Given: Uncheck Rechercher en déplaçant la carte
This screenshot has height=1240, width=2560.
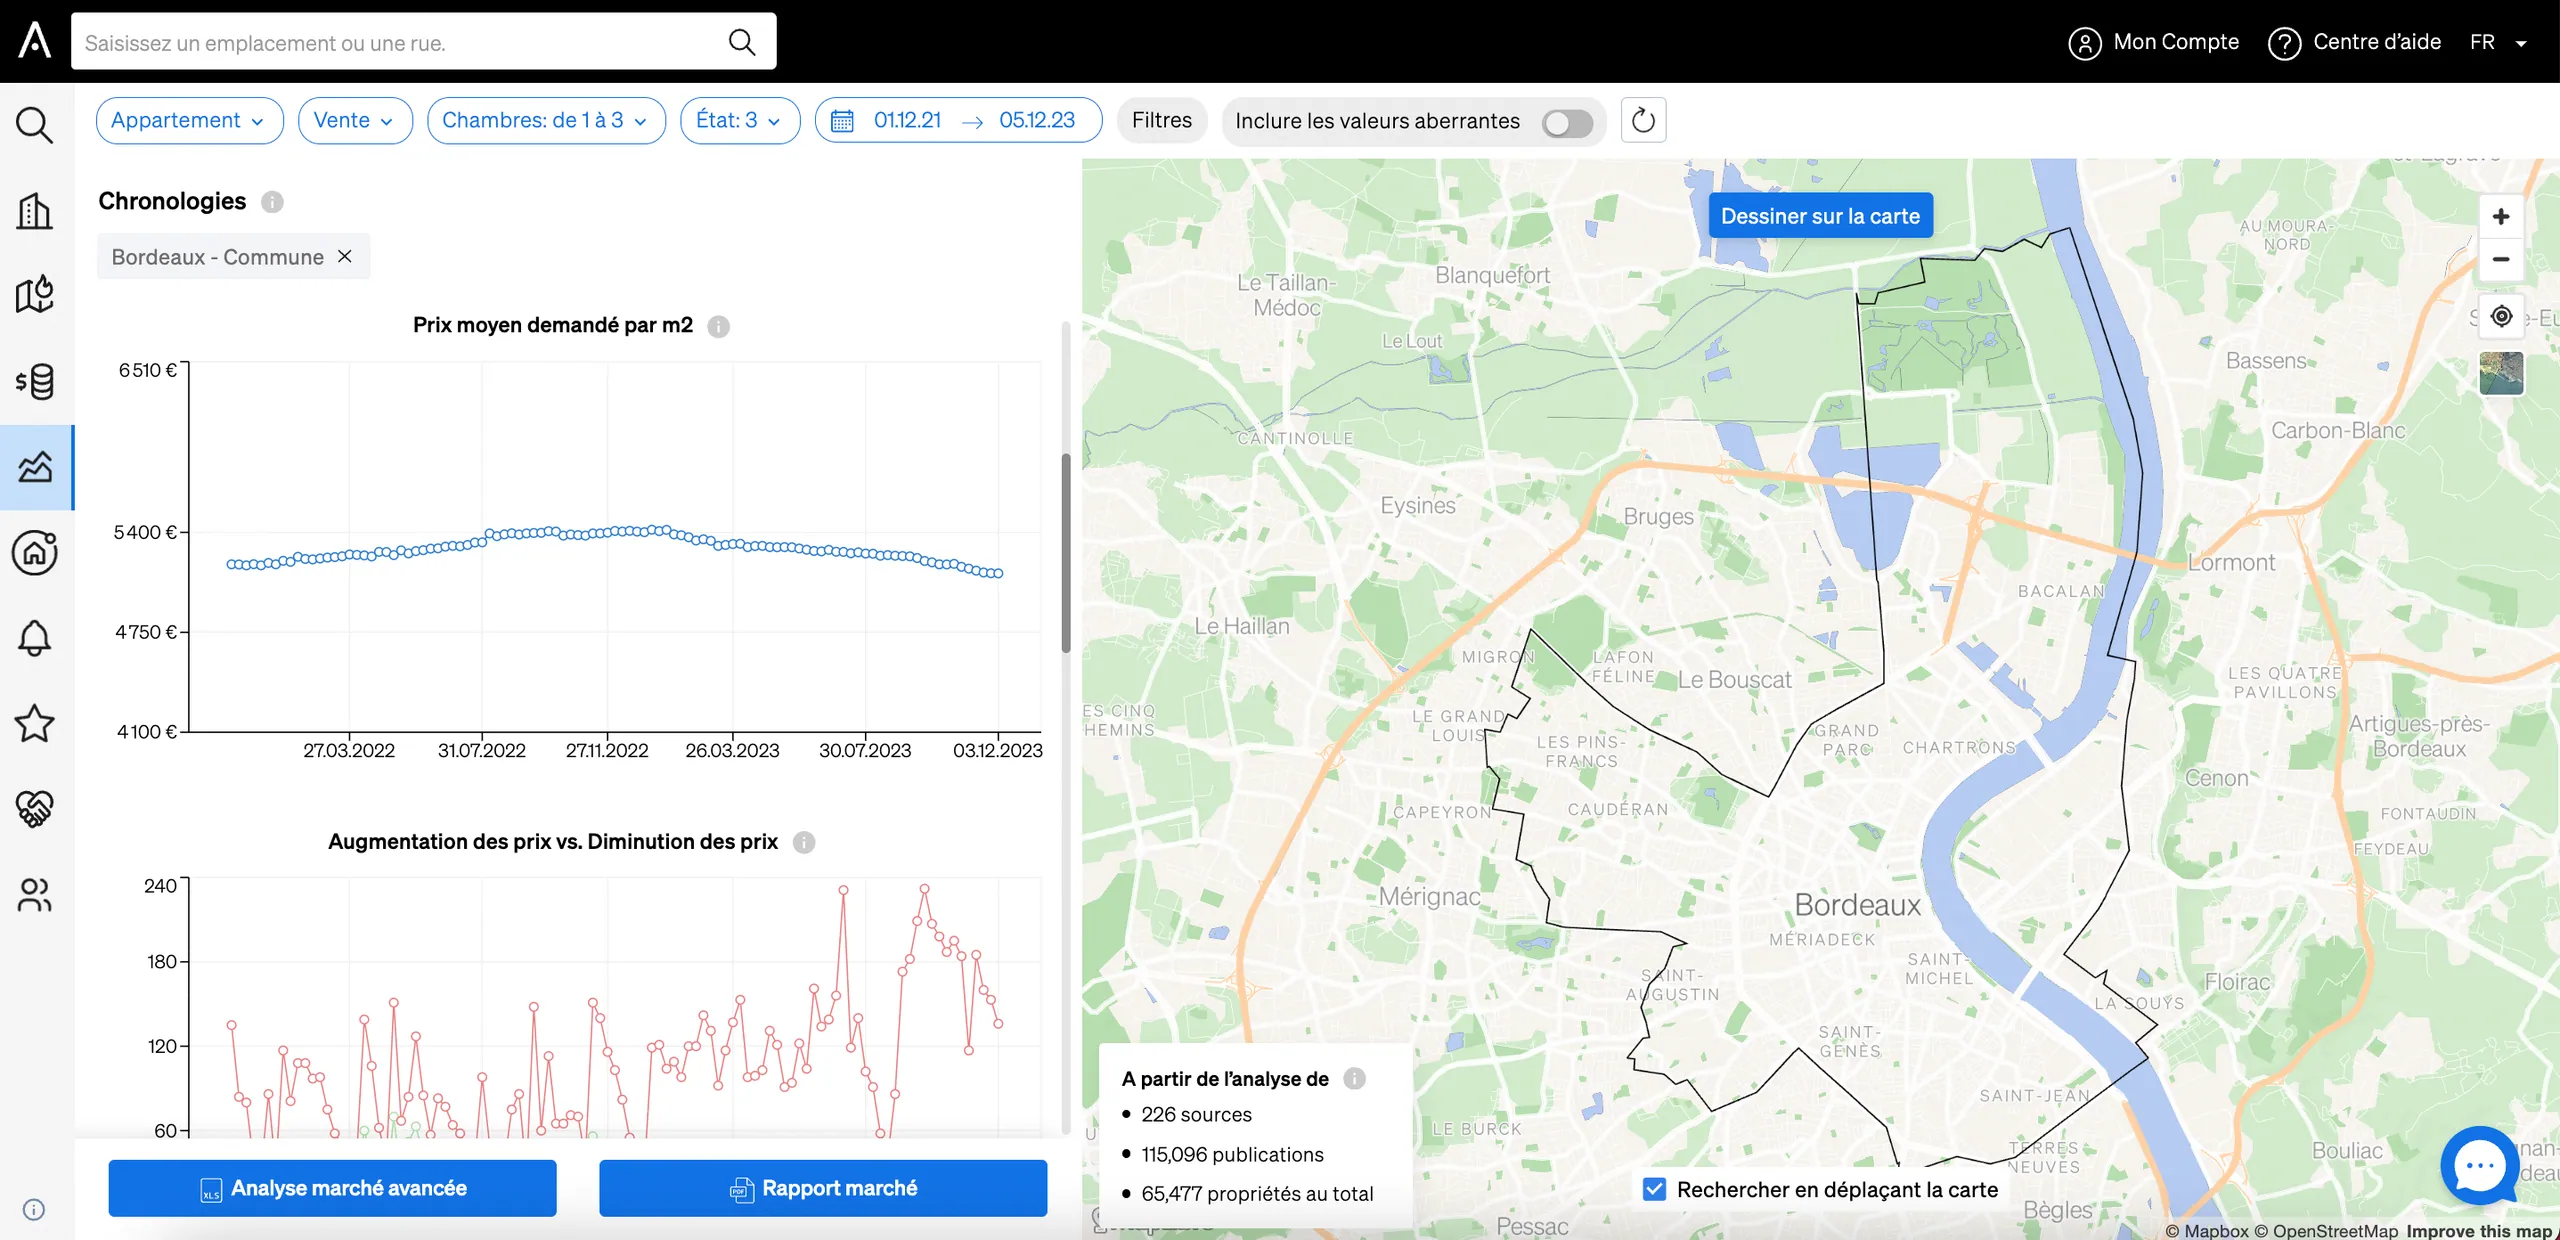Looking at the screenshot, I should [x=1655, y=1190].
